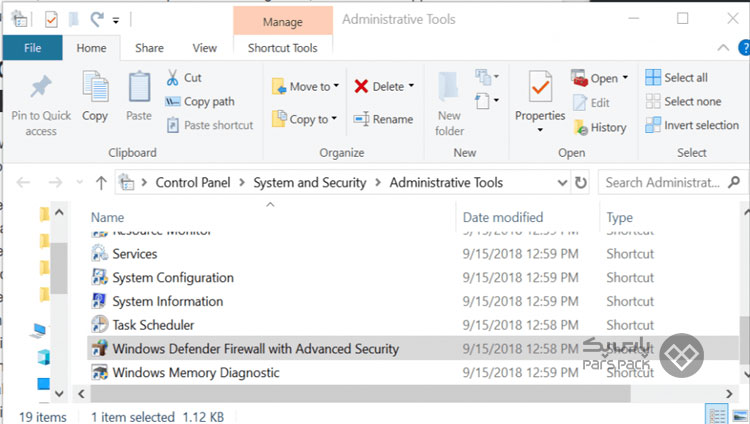Click Open in the ribbon Open group
The height and width of the screenshot is (424, 750).
[595, 78]
